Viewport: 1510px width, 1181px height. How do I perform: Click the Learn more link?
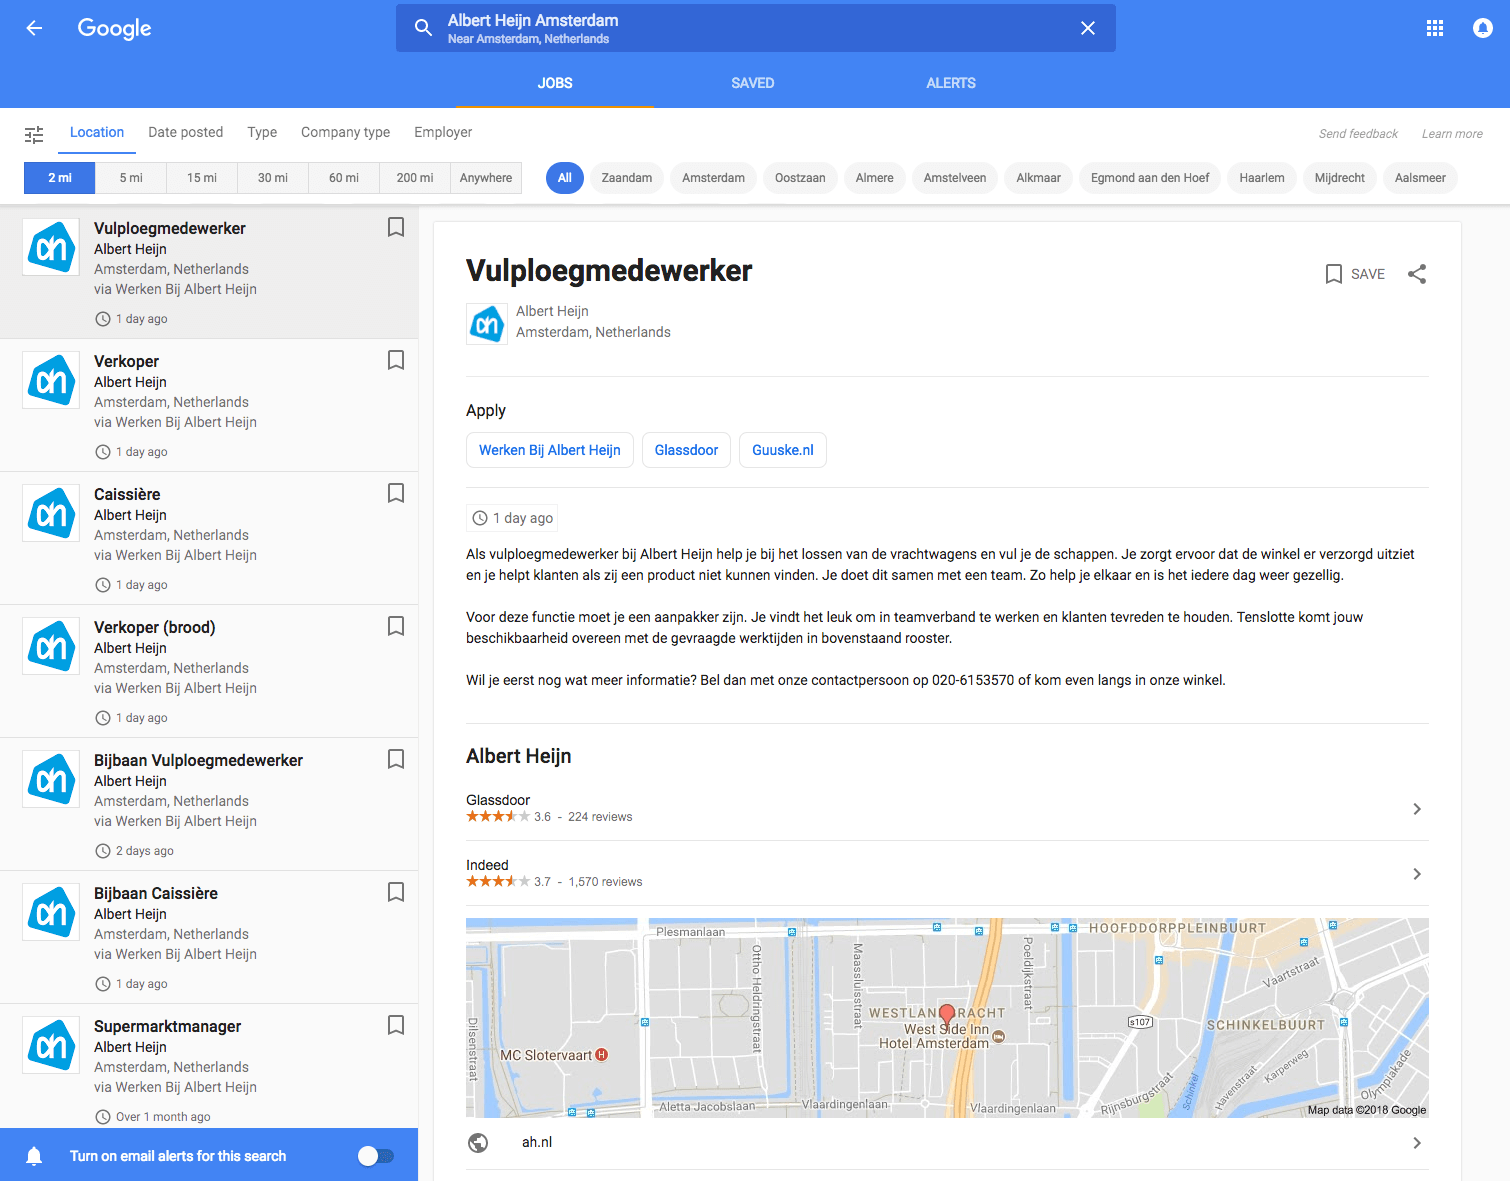click(1452, 134)
